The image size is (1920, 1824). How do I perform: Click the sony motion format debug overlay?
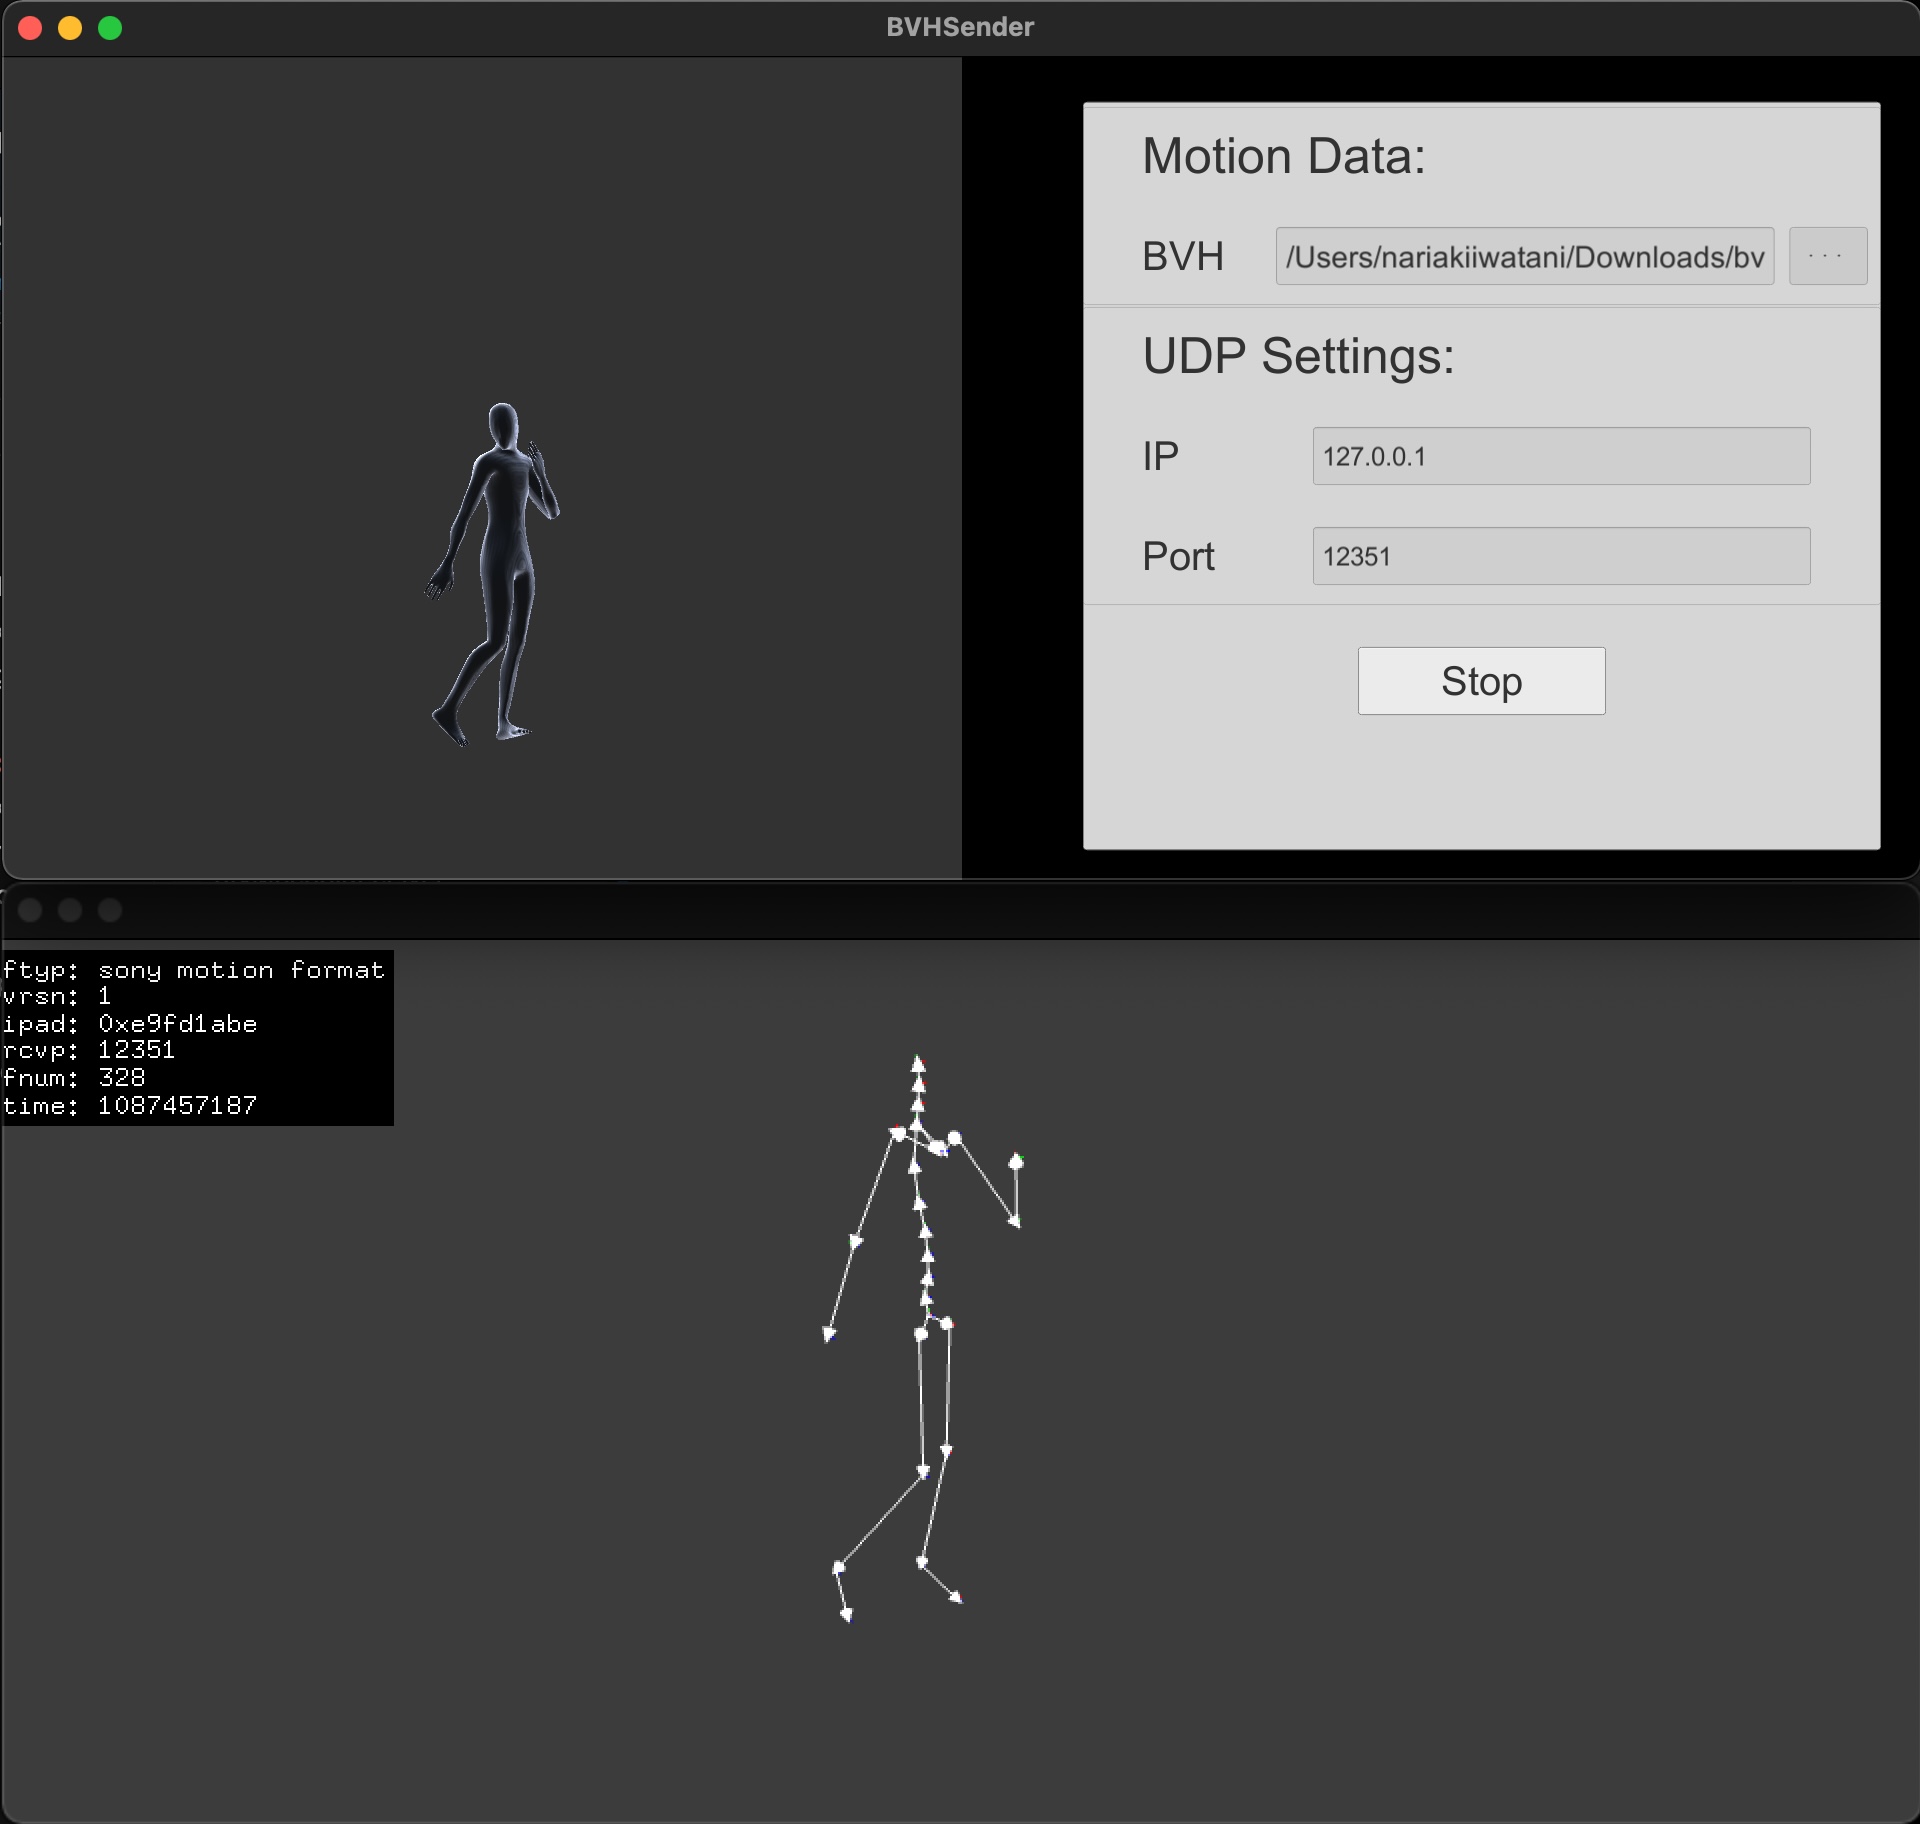click(197, 1037)
